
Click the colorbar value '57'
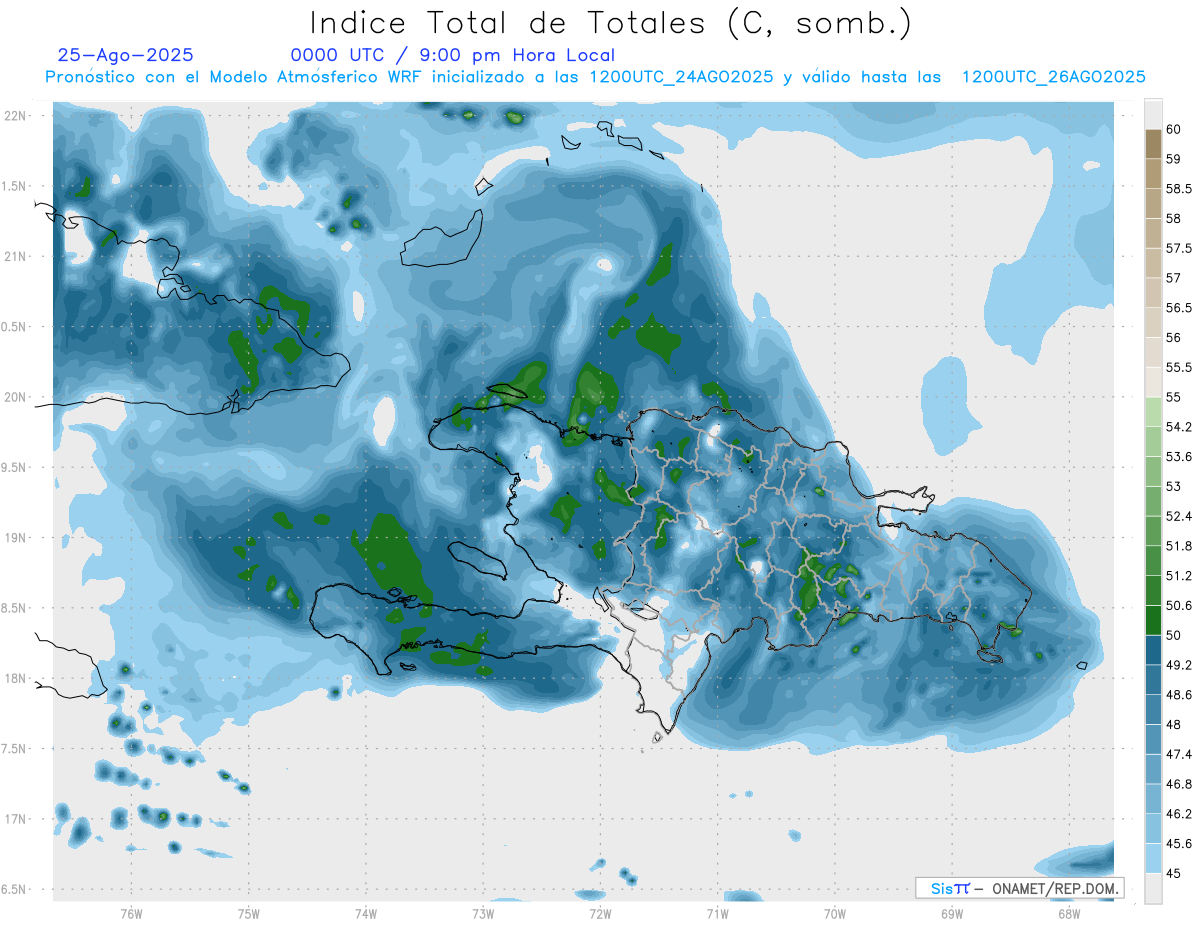1174,278
